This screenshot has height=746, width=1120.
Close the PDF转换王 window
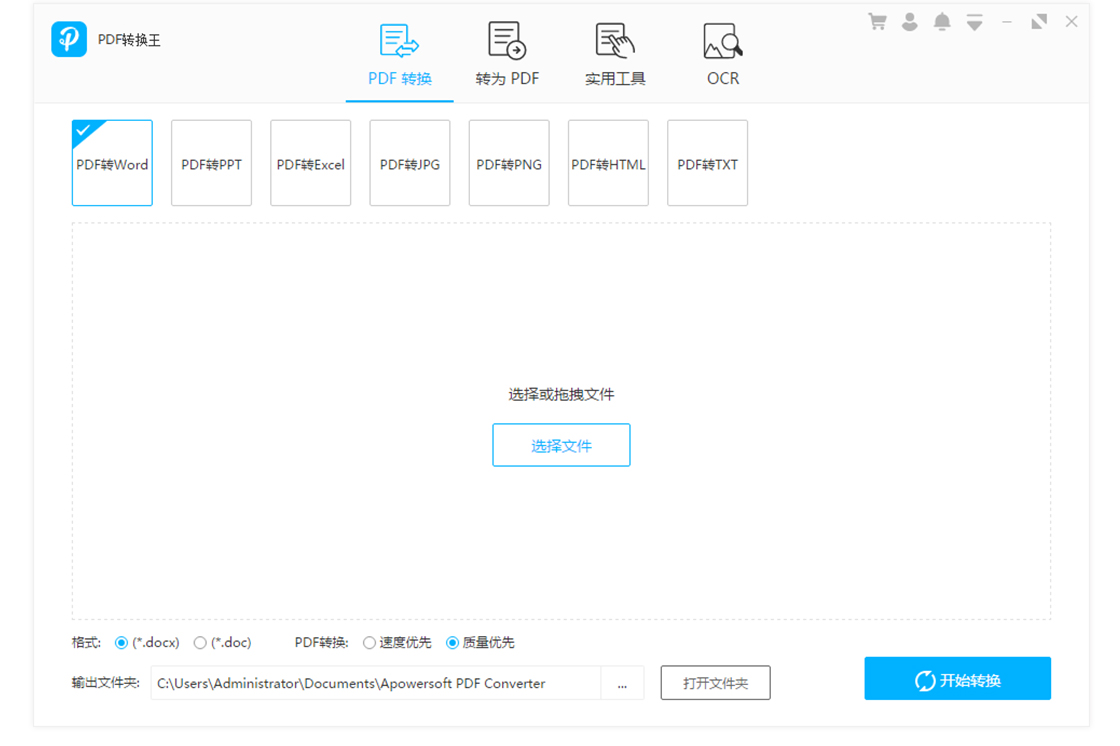tap(1071, 21)
